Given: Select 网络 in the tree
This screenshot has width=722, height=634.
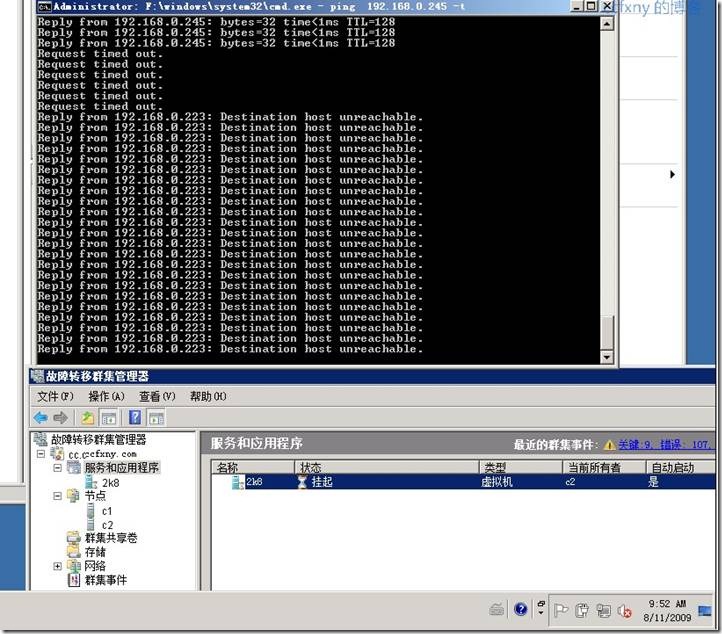Looking at the screenshot, I should [x=95, y=566].
